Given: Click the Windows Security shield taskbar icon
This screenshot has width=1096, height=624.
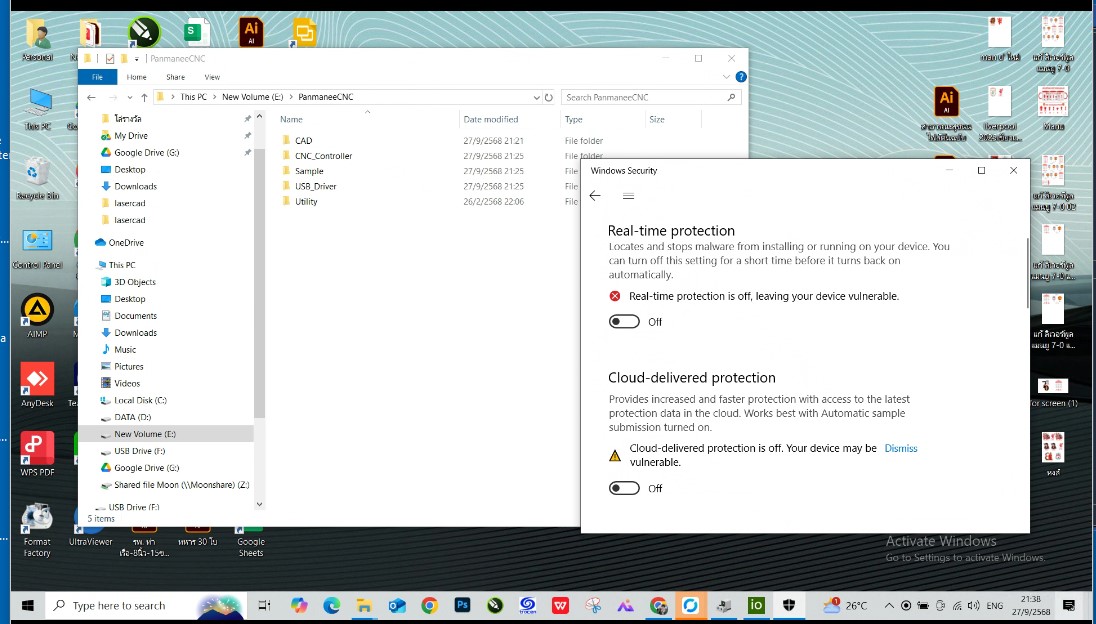Looking at the screenshot, I should 789,605.
